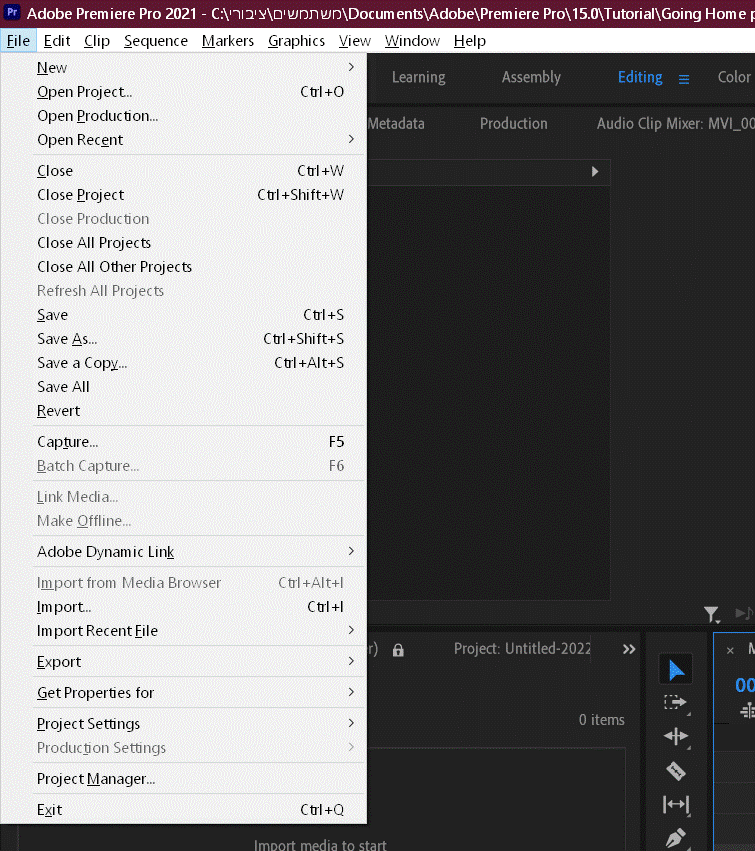Select the Pen tool
Image resolution: width=755 pixels, height=851 pixels.
[x=676, y=839]
